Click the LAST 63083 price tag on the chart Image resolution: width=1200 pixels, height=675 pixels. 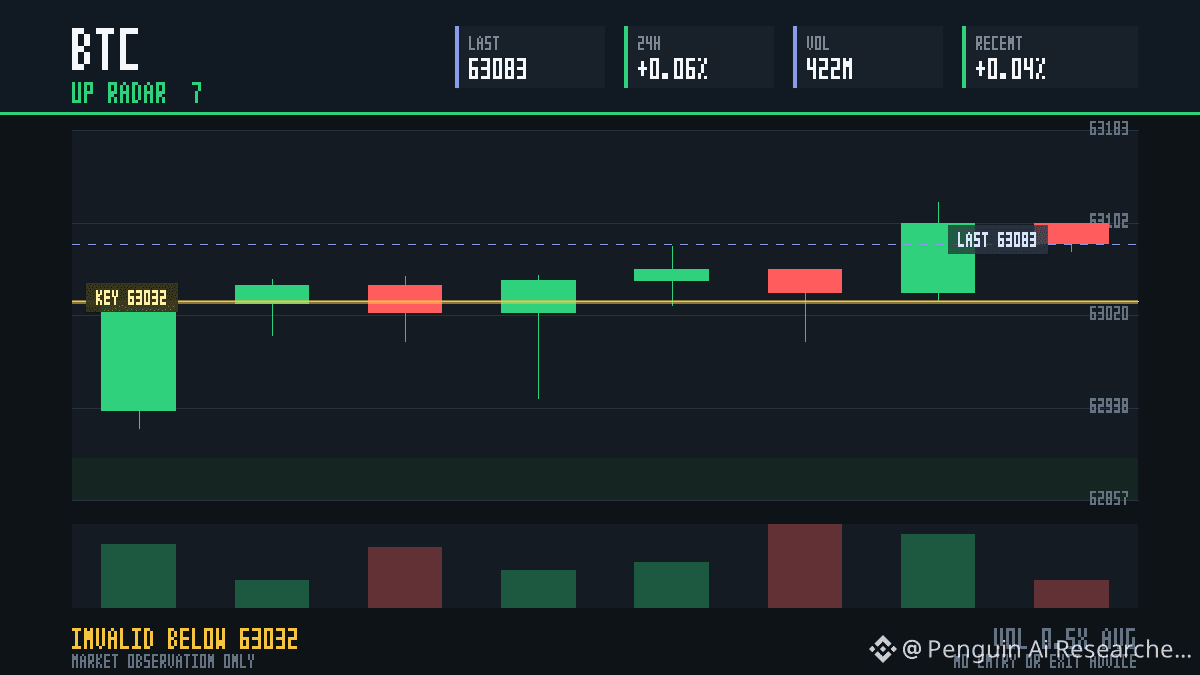coord(997,240)
